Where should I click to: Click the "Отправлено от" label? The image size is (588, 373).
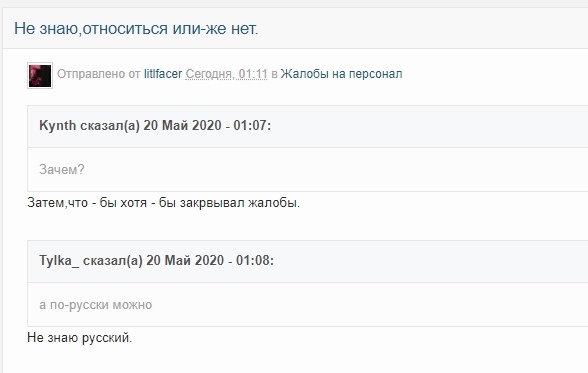pyautogui.click(x=99, y=74)
